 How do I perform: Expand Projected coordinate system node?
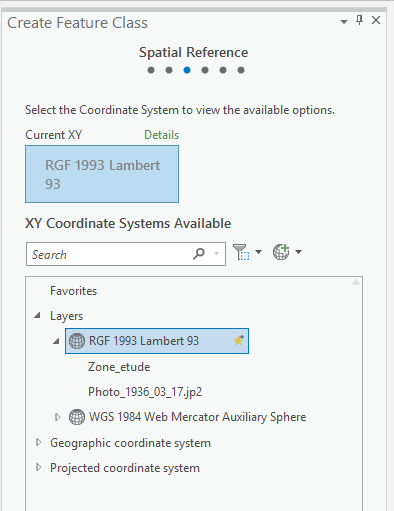[38, 467]
